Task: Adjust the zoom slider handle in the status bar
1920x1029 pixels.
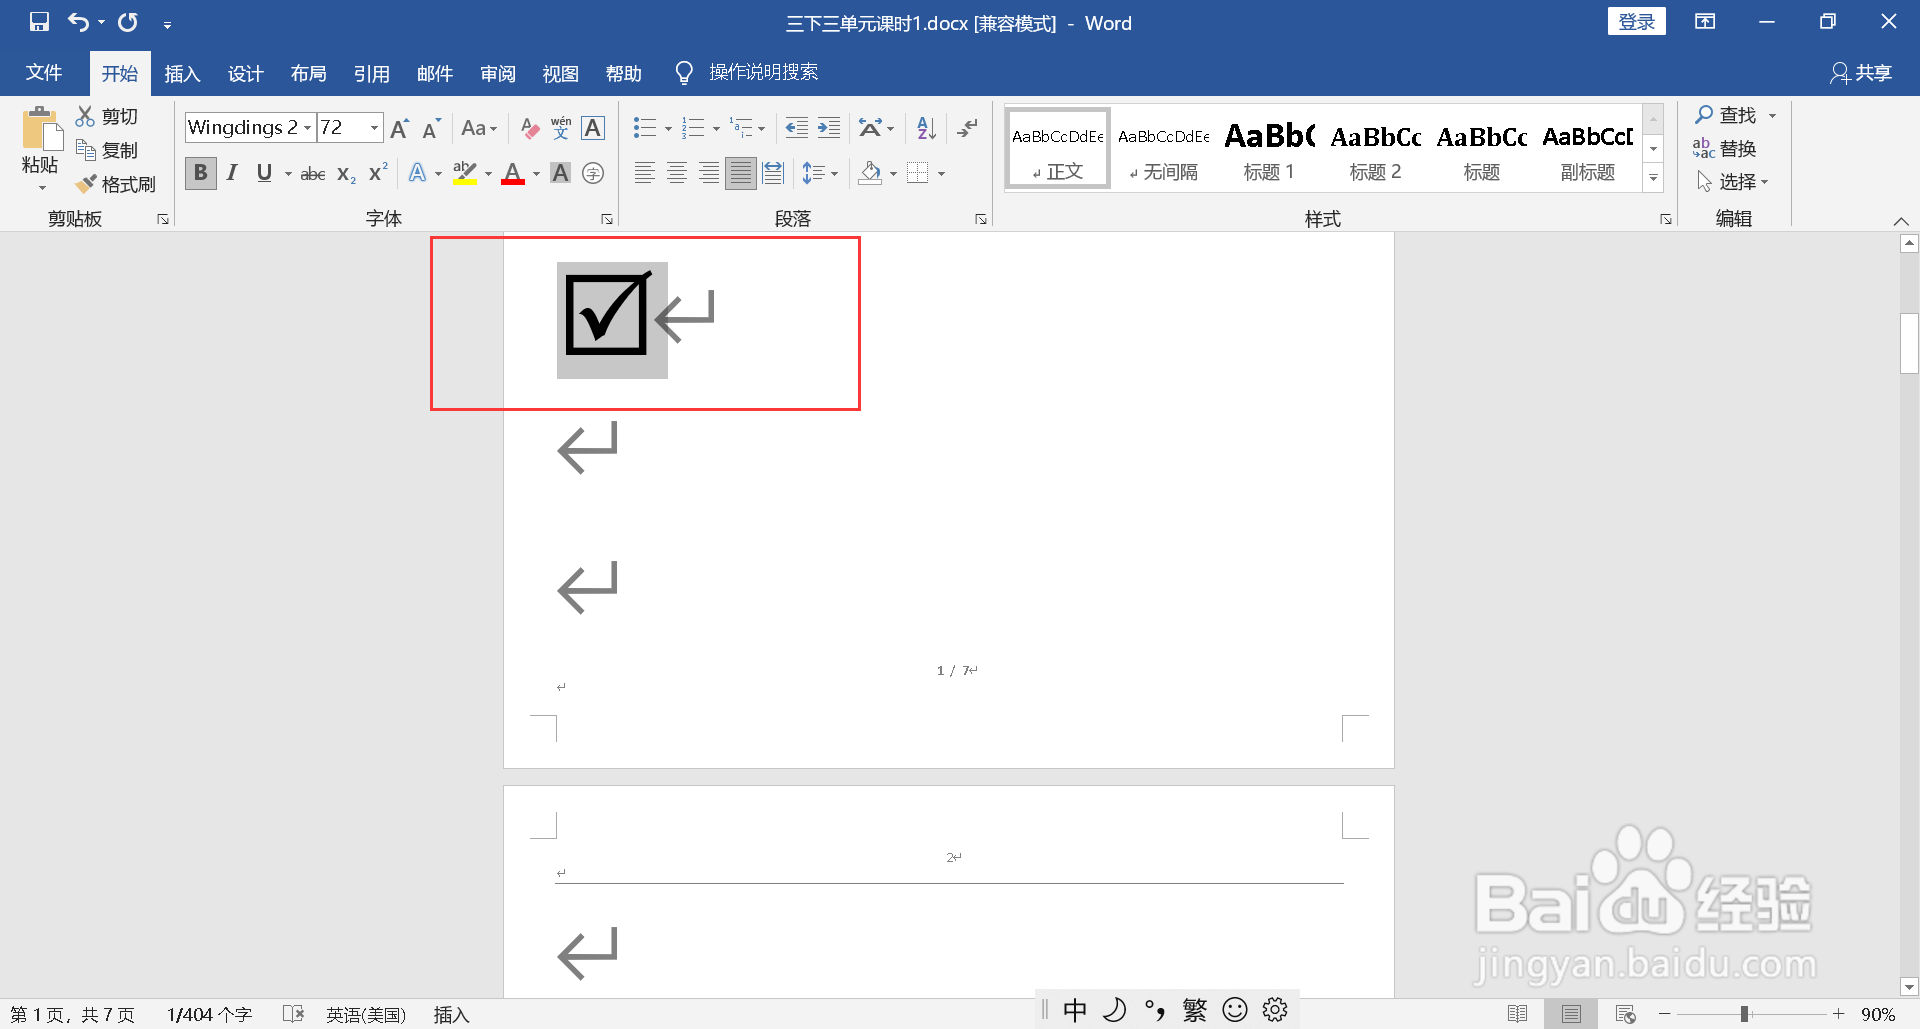Action: (1744, 1014)
